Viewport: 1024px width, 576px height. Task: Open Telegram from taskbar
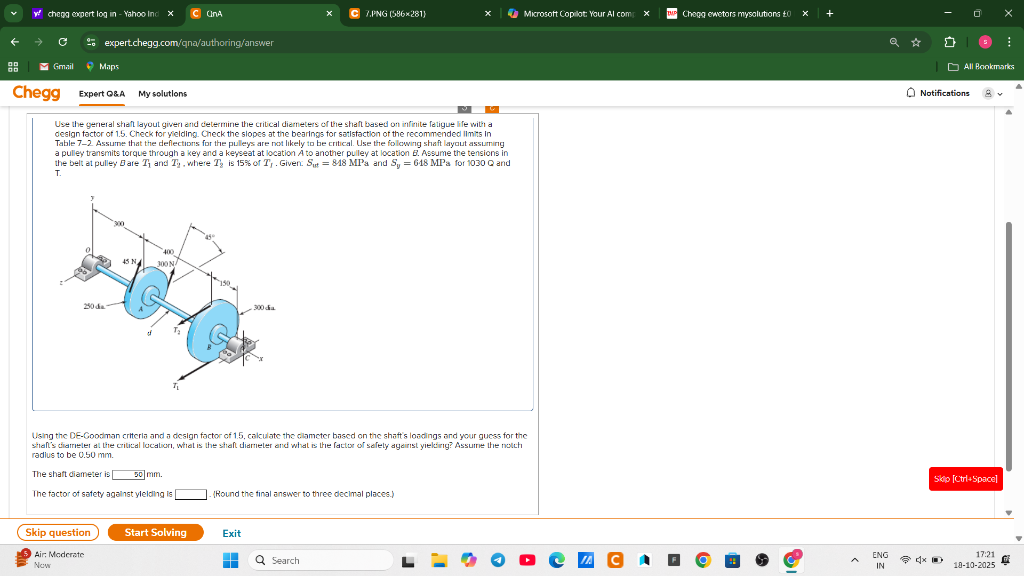498,560
